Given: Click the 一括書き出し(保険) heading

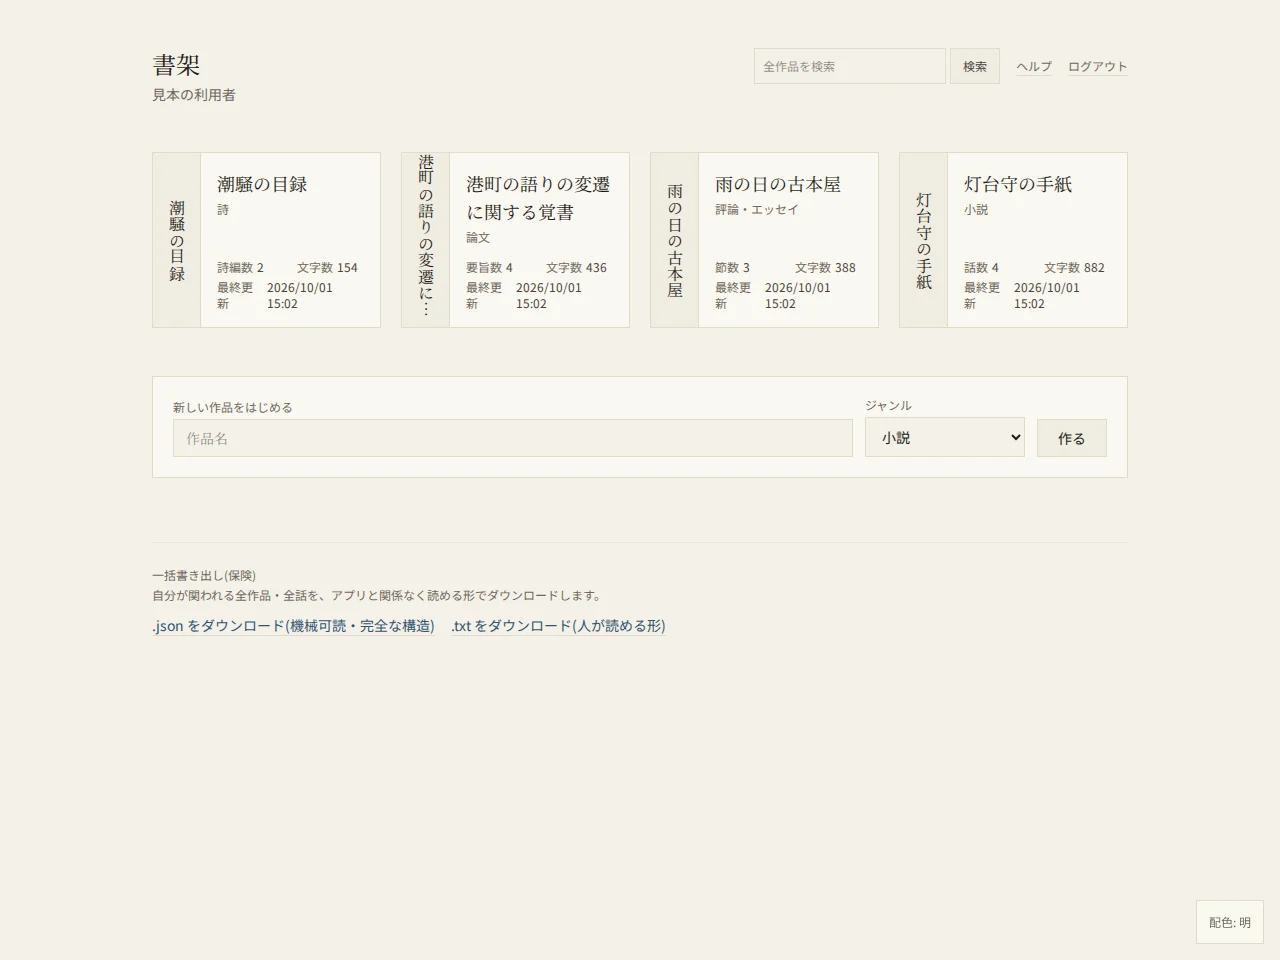Looking at the screenshot, I should (x=204, y=575).
